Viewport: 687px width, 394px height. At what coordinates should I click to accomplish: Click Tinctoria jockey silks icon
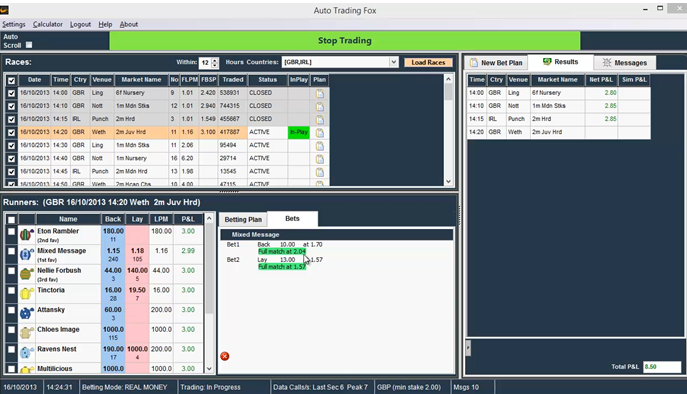[x=26, y=294]
